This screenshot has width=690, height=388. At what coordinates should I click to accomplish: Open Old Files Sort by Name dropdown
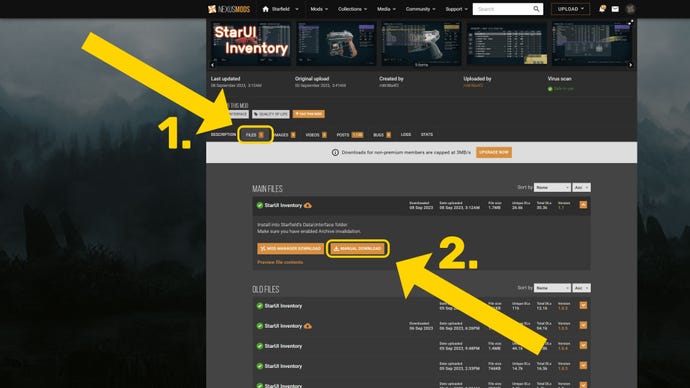[x=552, y=288]
